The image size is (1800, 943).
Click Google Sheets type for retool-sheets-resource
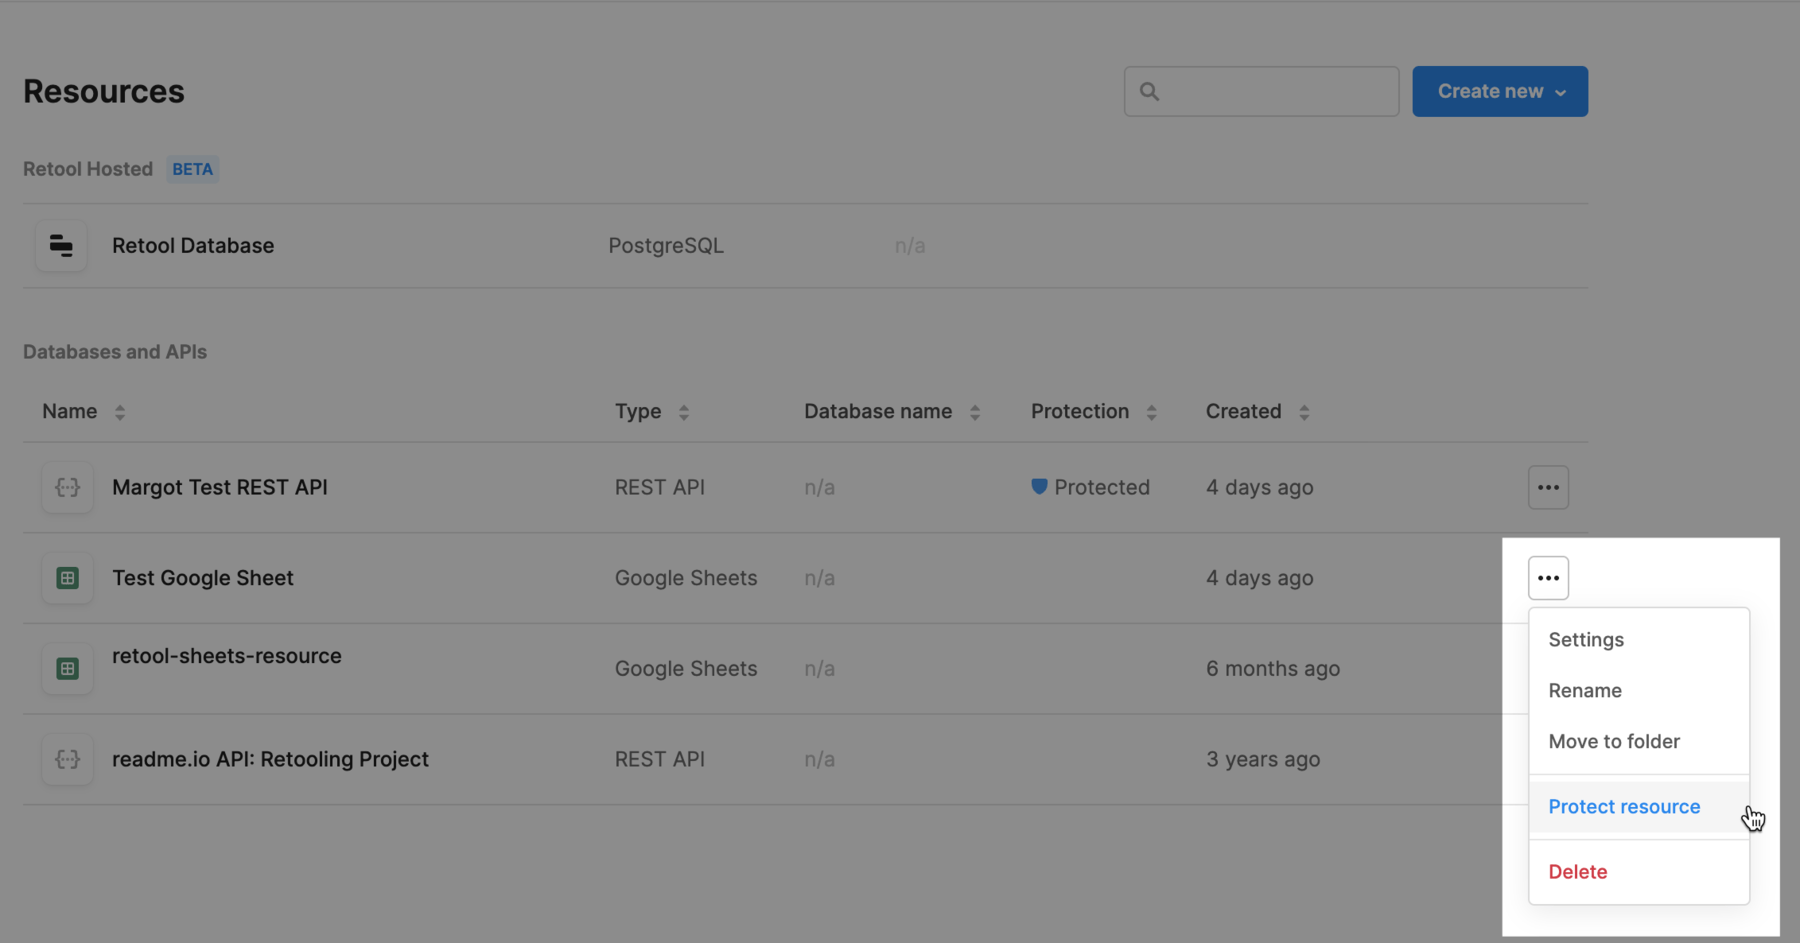pos(686,669)
